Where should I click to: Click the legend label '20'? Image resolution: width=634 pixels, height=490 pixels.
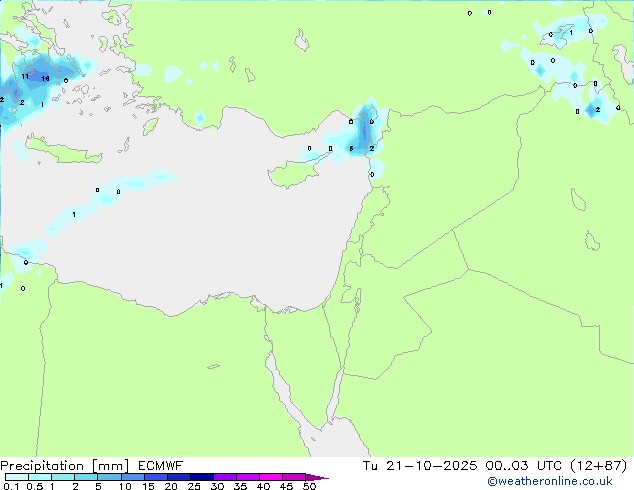tap(171, 486)
